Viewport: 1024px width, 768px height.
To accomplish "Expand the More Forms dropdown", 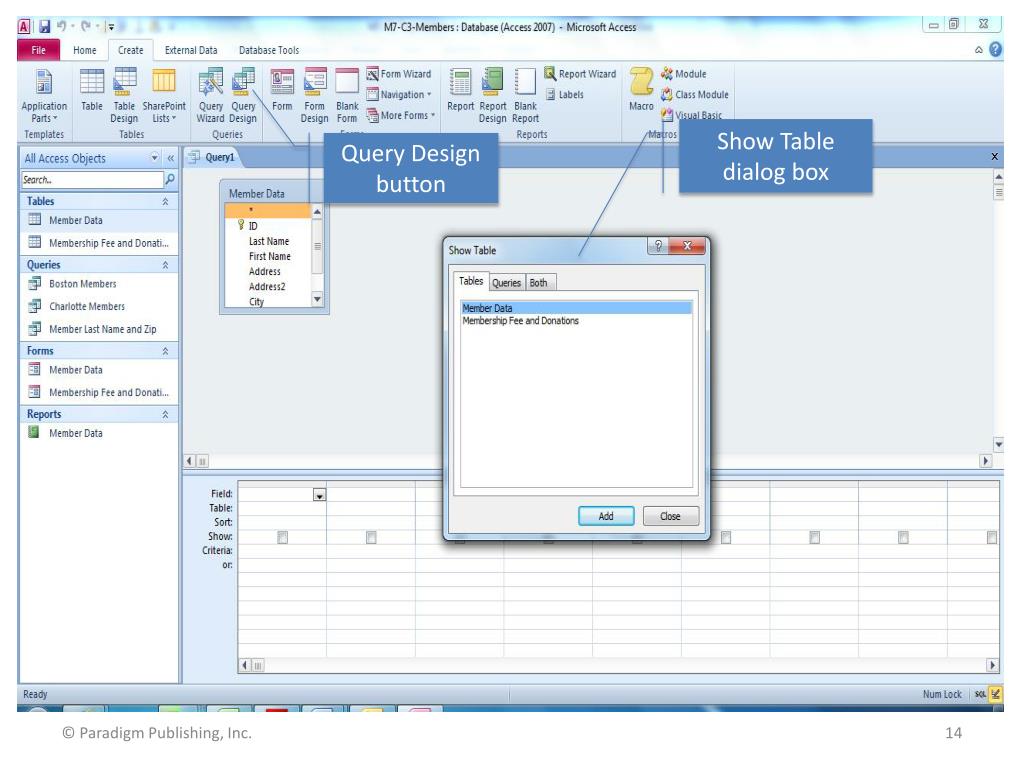I will 400,116.
